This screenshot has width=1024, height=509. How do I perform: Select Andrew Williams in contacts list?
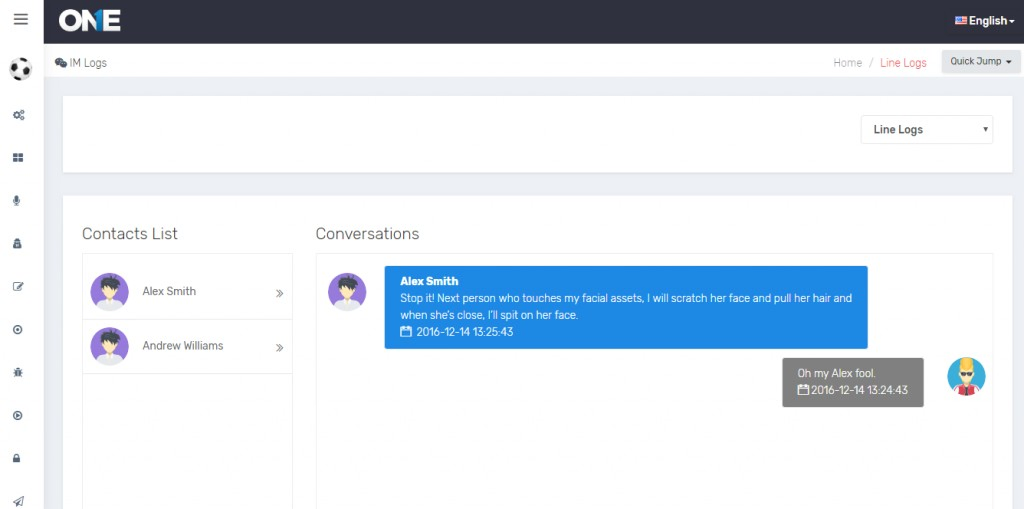point(182,346)
